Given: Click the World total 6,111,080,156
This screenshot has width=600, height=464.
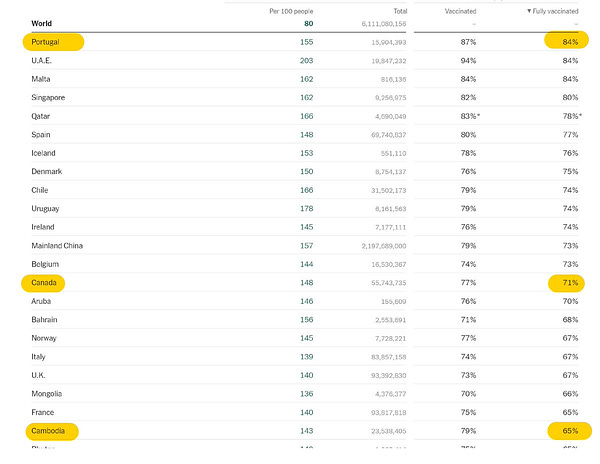Looking at the screenshot, I should coord(384,24).
